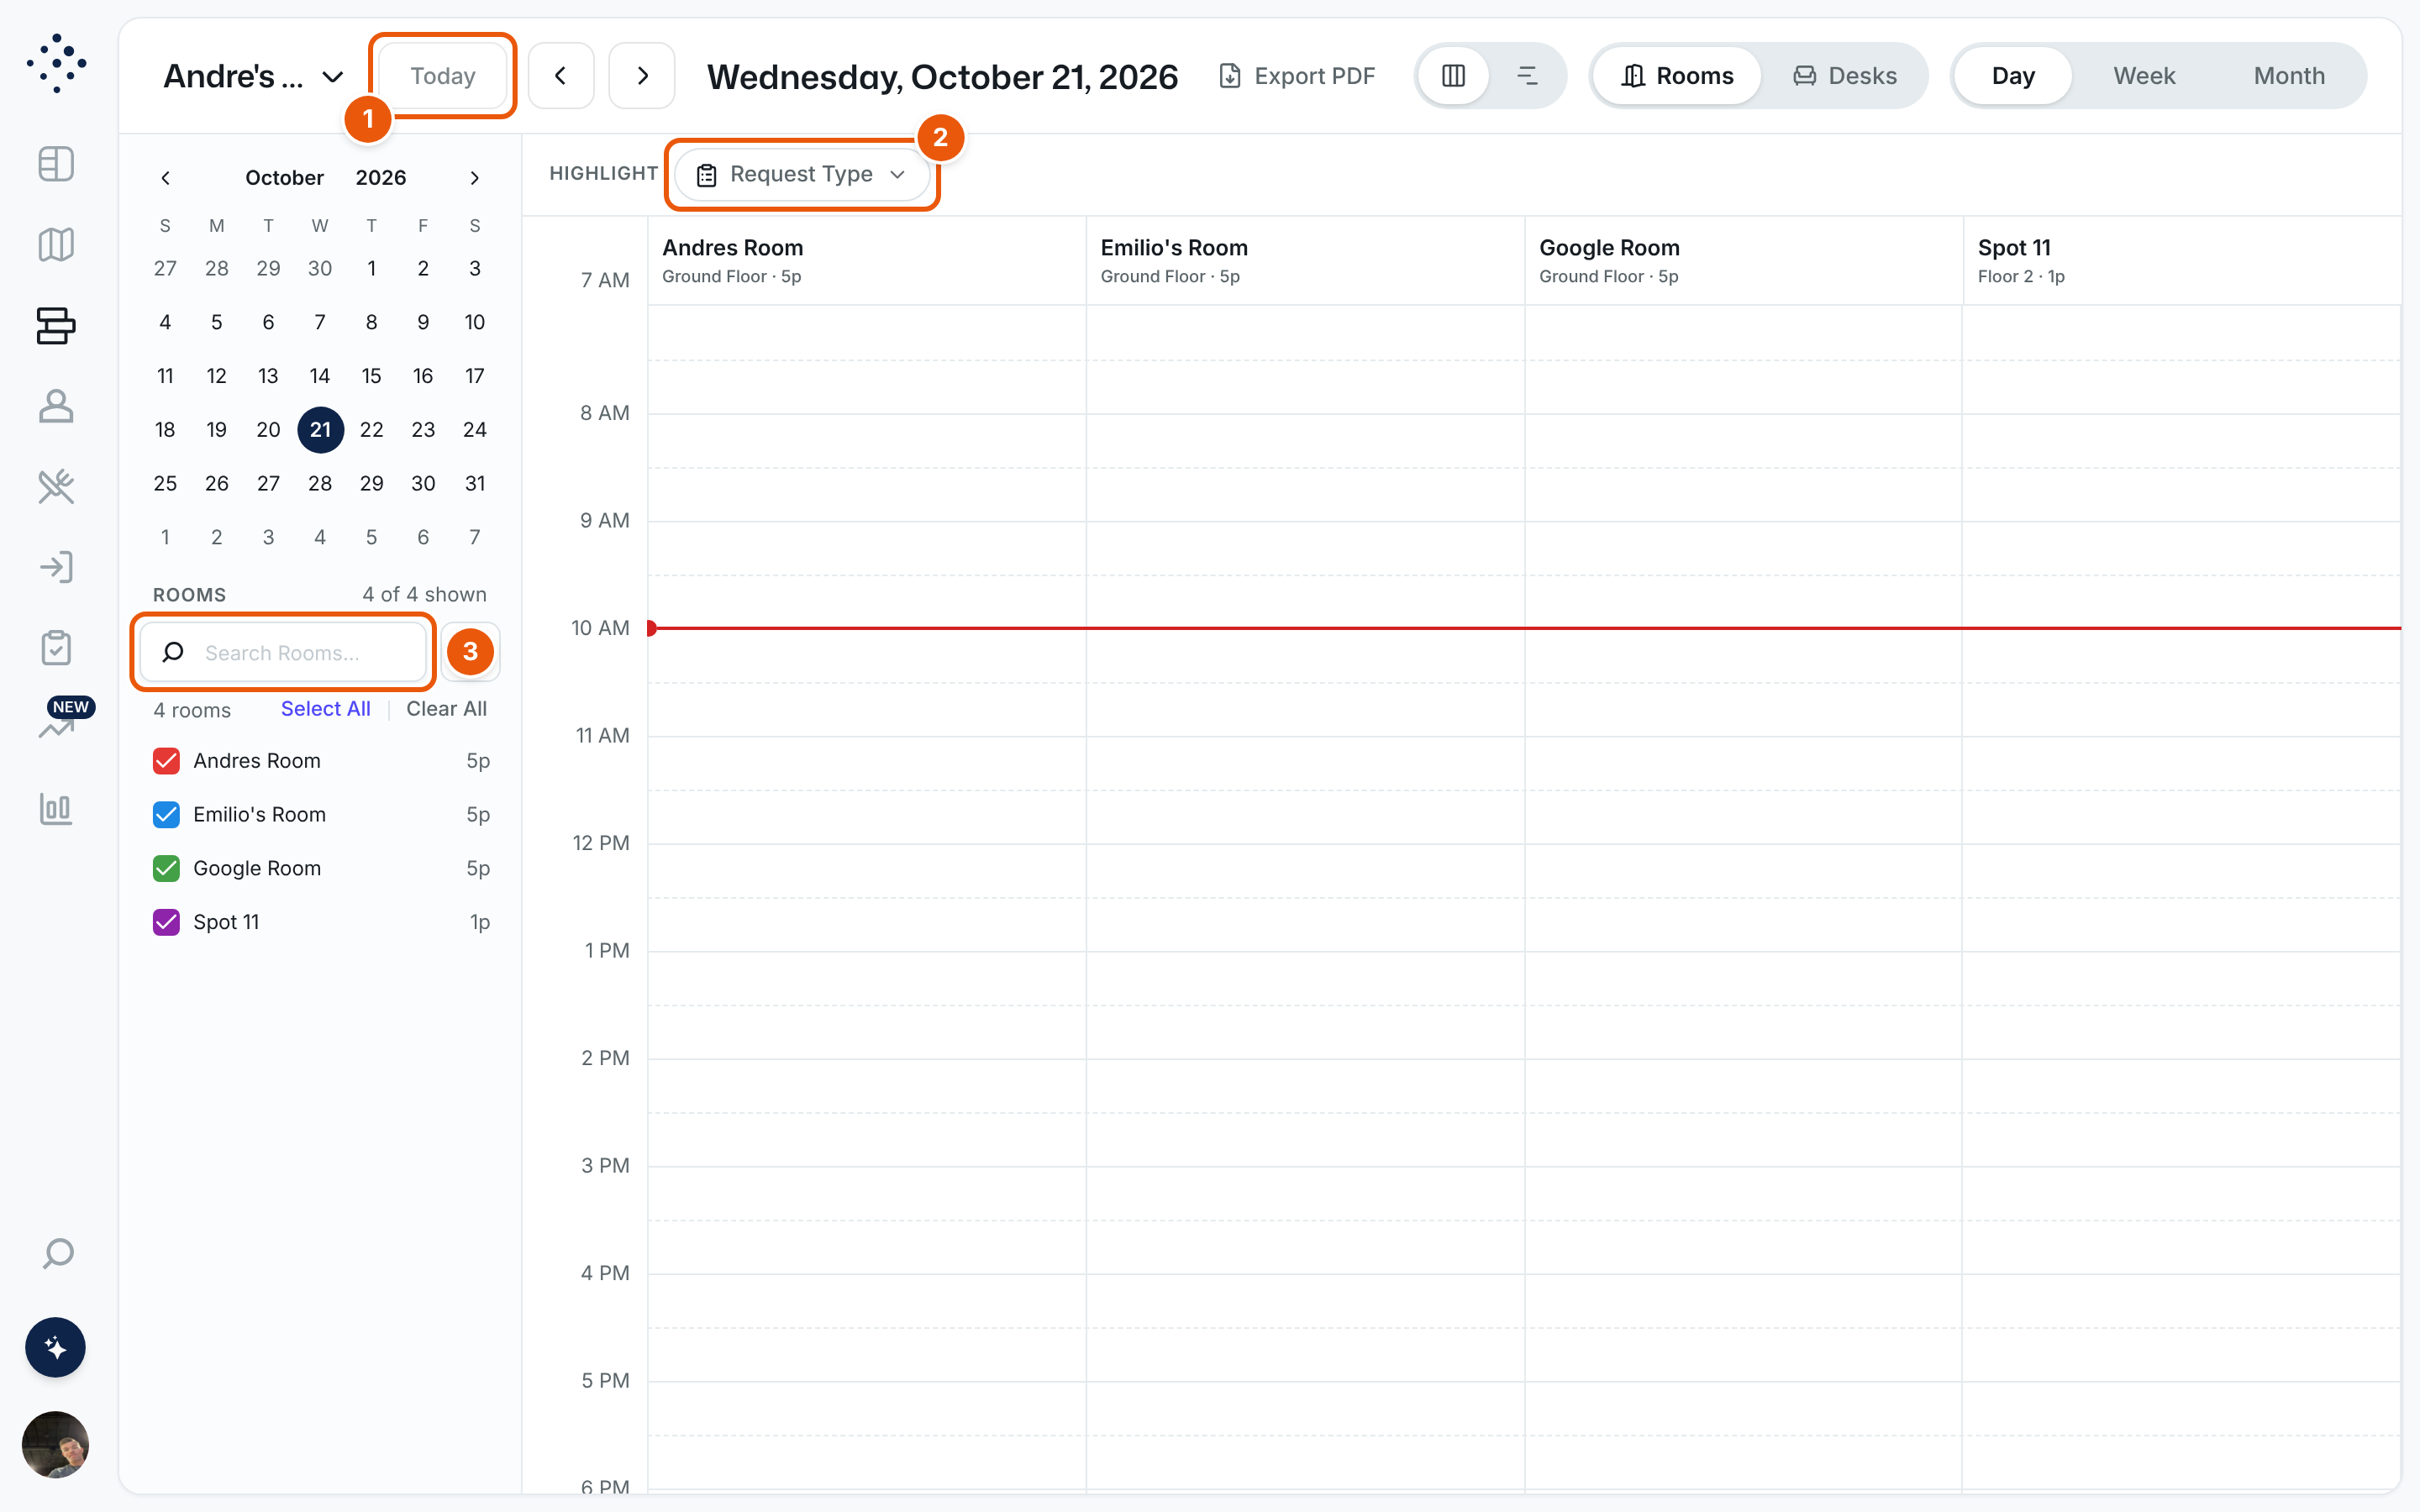Open the Andre's location dropdown

[x=253, y=76]
